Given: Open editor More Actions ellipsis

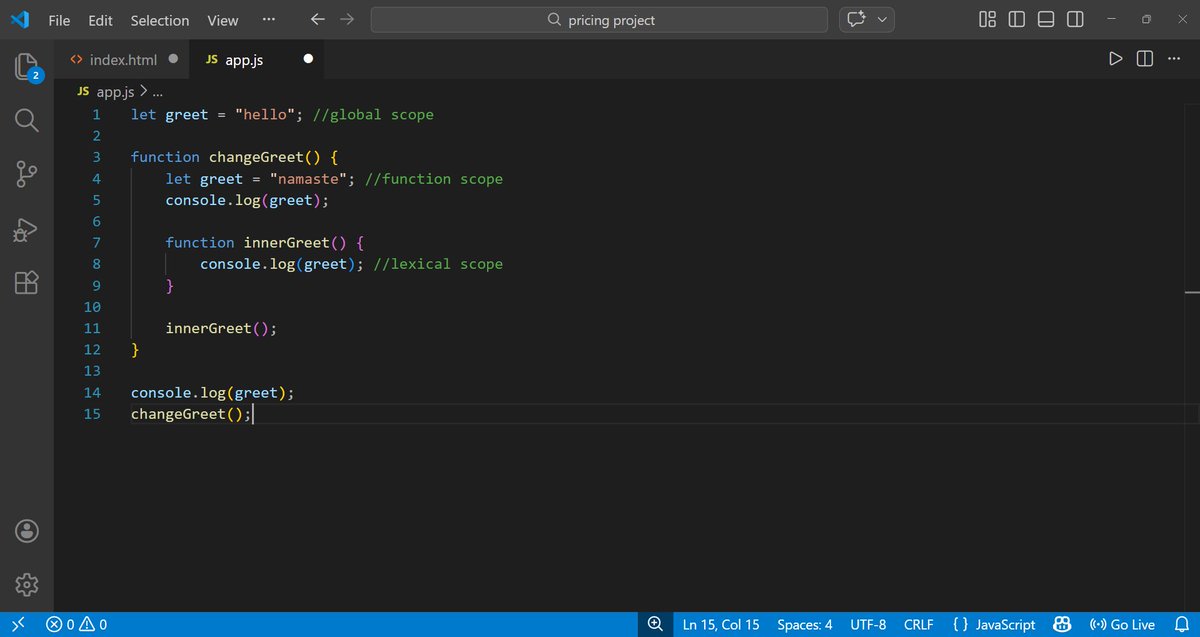Looking at the screenshot, I should point(1174,59).
